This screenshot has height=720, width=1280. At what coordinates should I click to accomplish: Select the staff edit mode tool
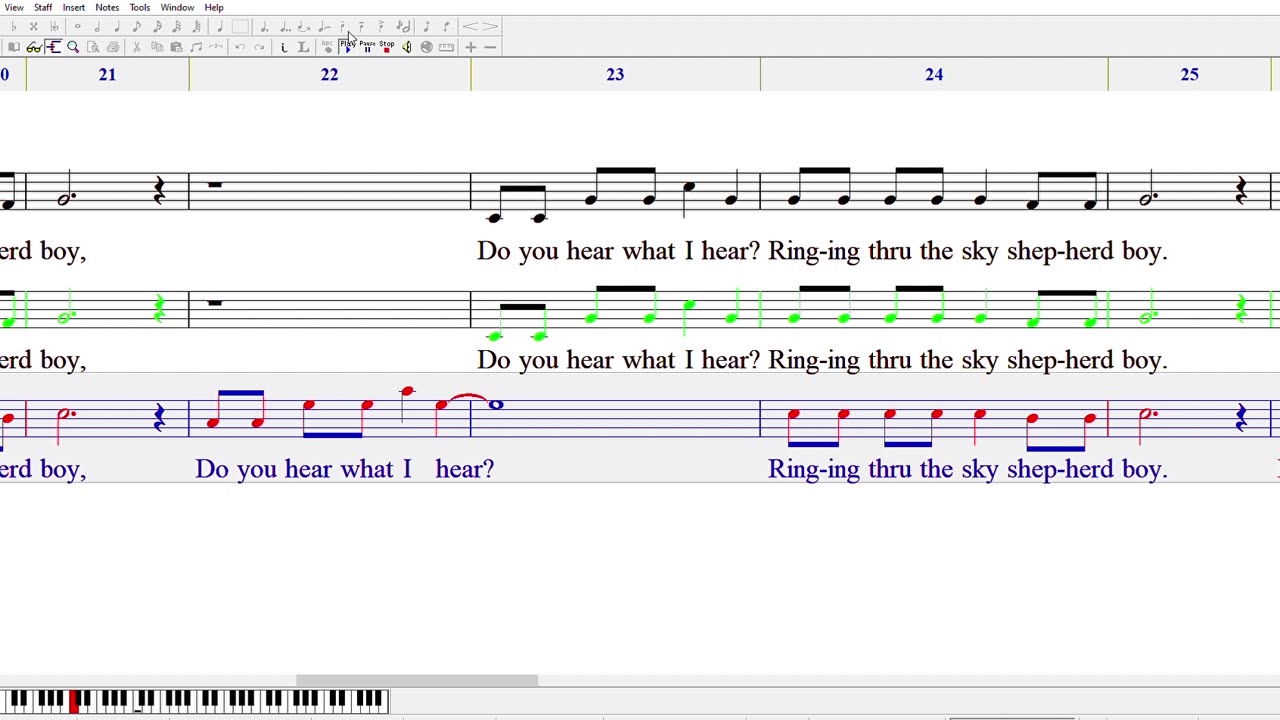click(54, 47)
